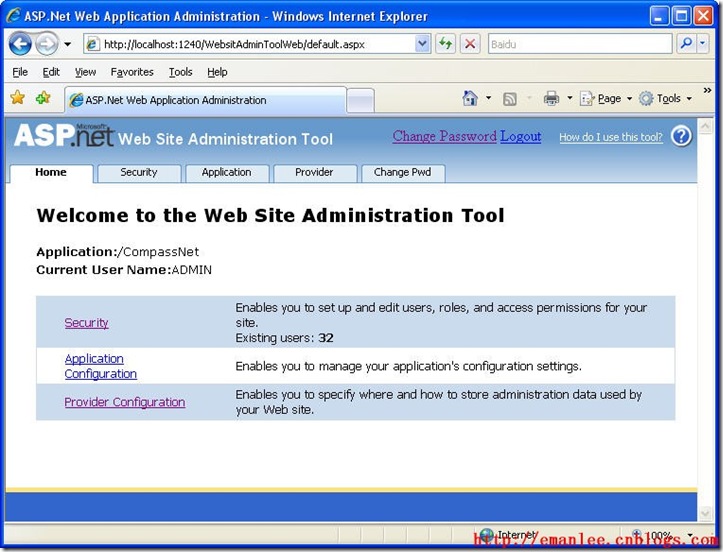The image size is (723, 552).
Task: Click the Internet zone status icon
Action: tap(486, 535)
